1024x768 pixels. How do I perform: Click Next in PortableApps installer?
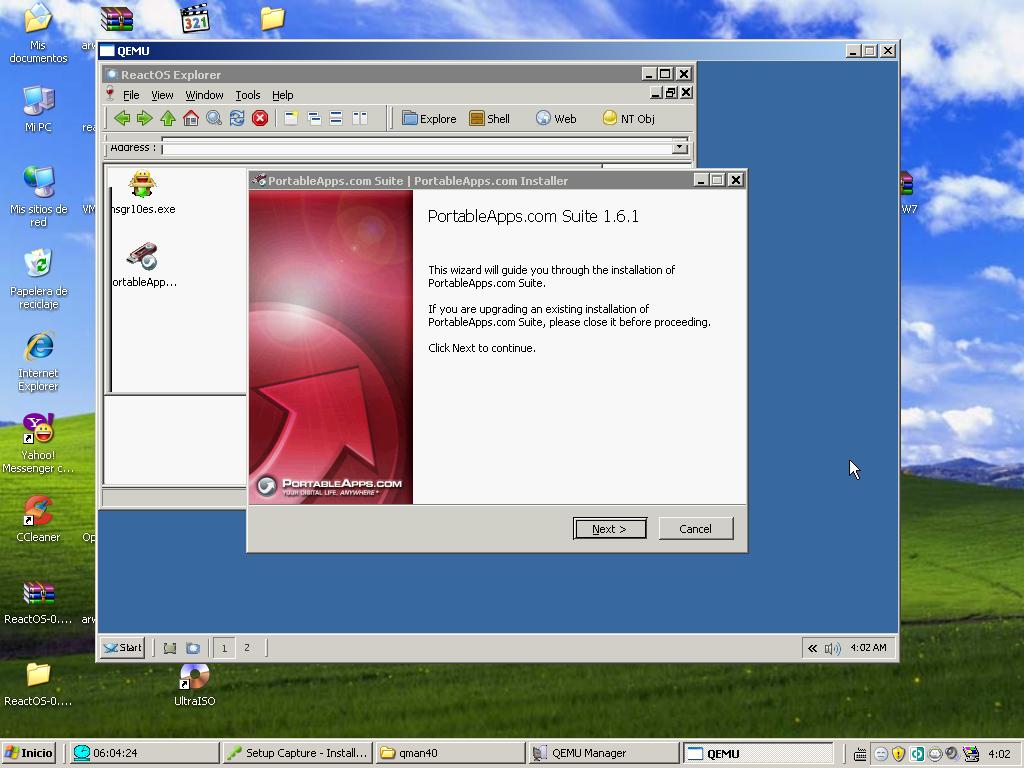pyautogui.click(x=609, y=529)
